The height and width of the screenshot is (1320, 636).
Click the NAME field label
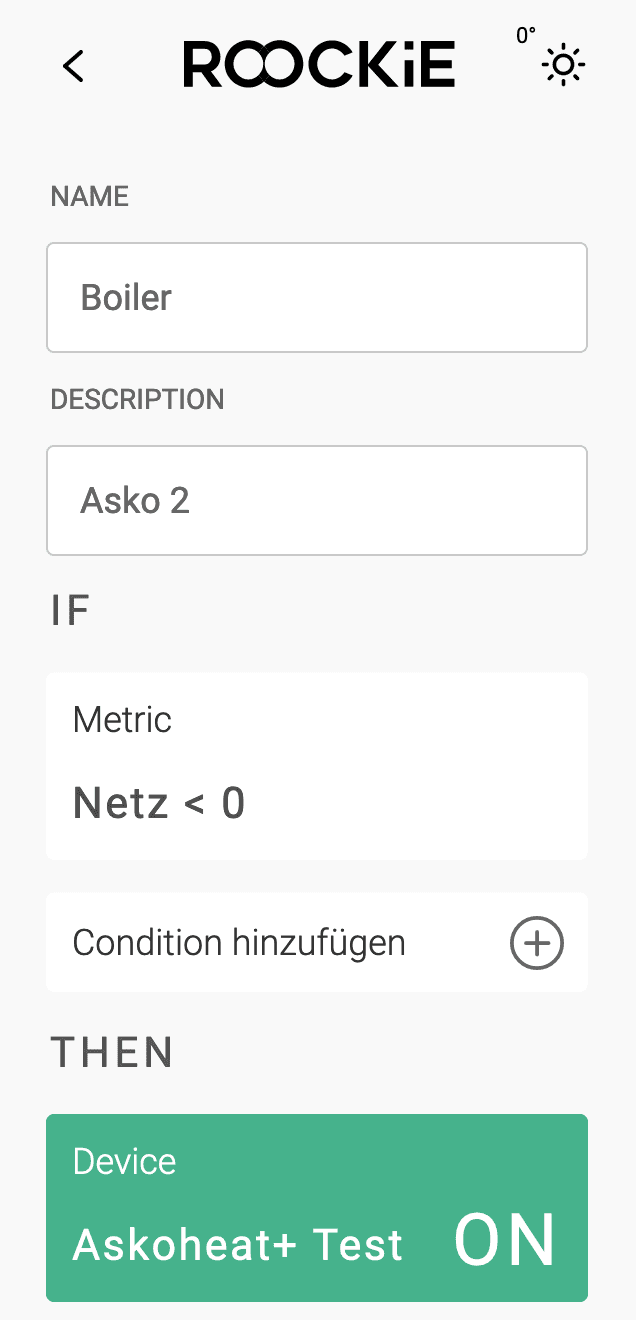[x=90, y=197]
